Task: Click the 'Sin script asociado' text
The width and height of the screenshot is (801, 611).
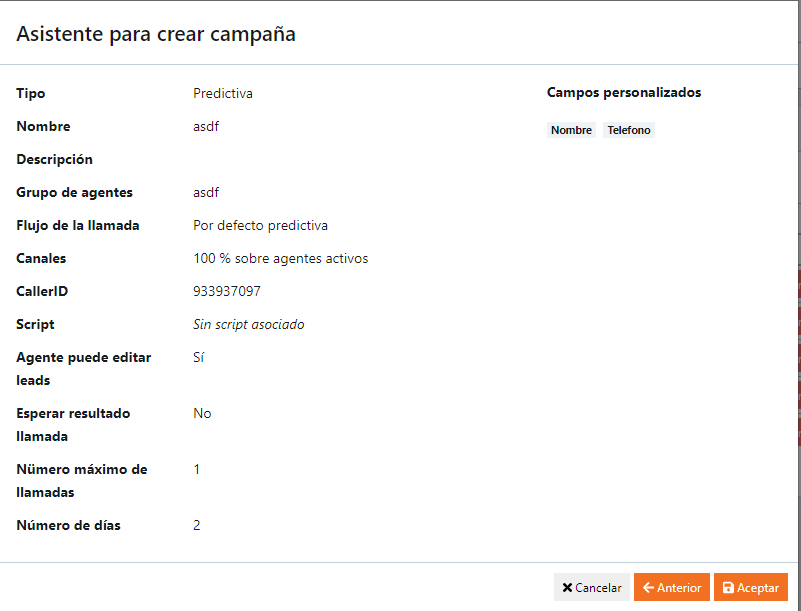Action: tap(248, 324)
